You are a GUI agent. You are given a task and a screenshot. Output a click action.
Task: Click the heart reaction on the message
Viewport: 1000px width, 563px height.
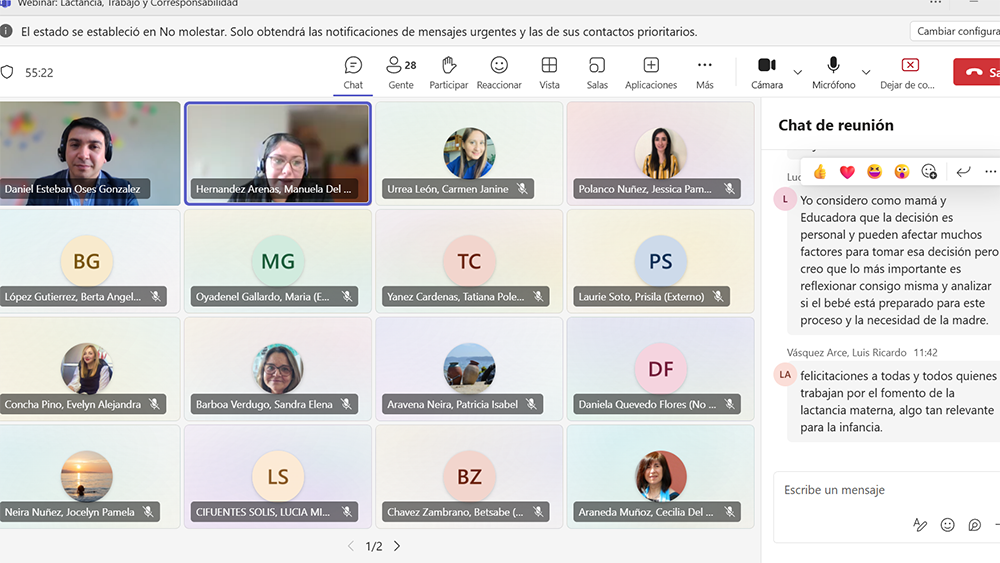tap(847, 172)
